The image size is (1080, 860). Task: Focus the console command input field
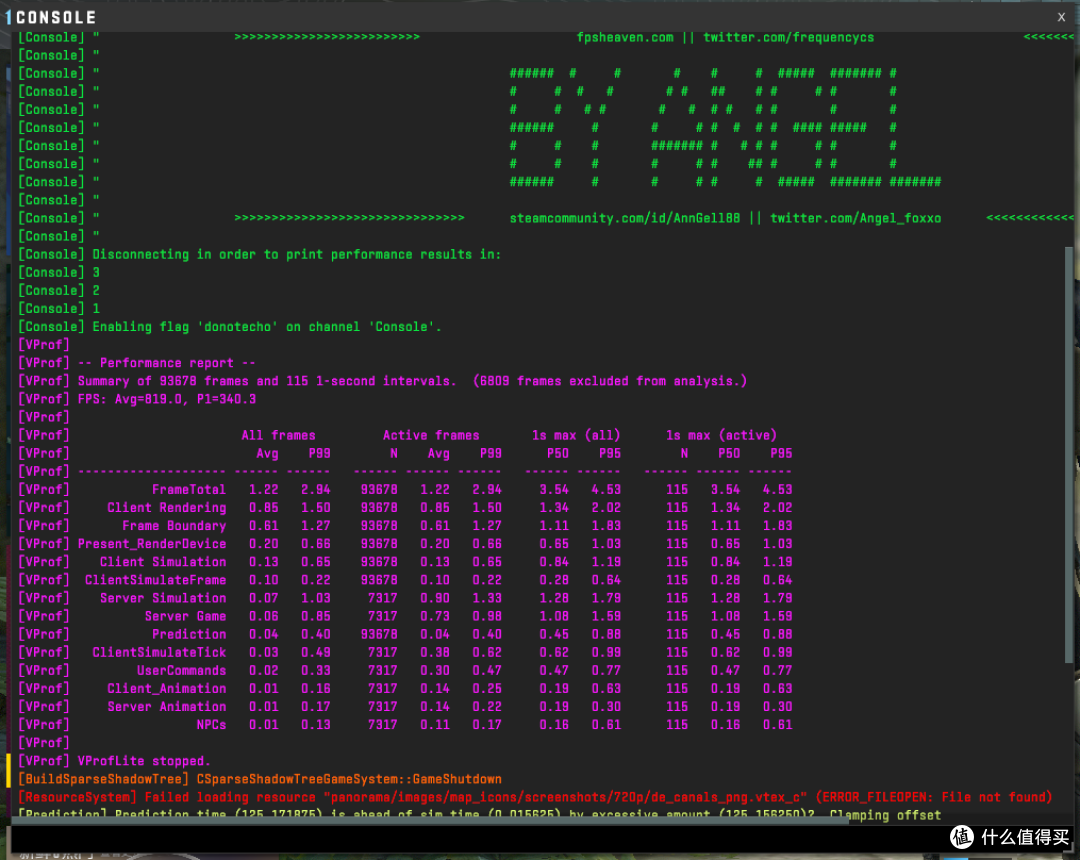tap(475, 838)
